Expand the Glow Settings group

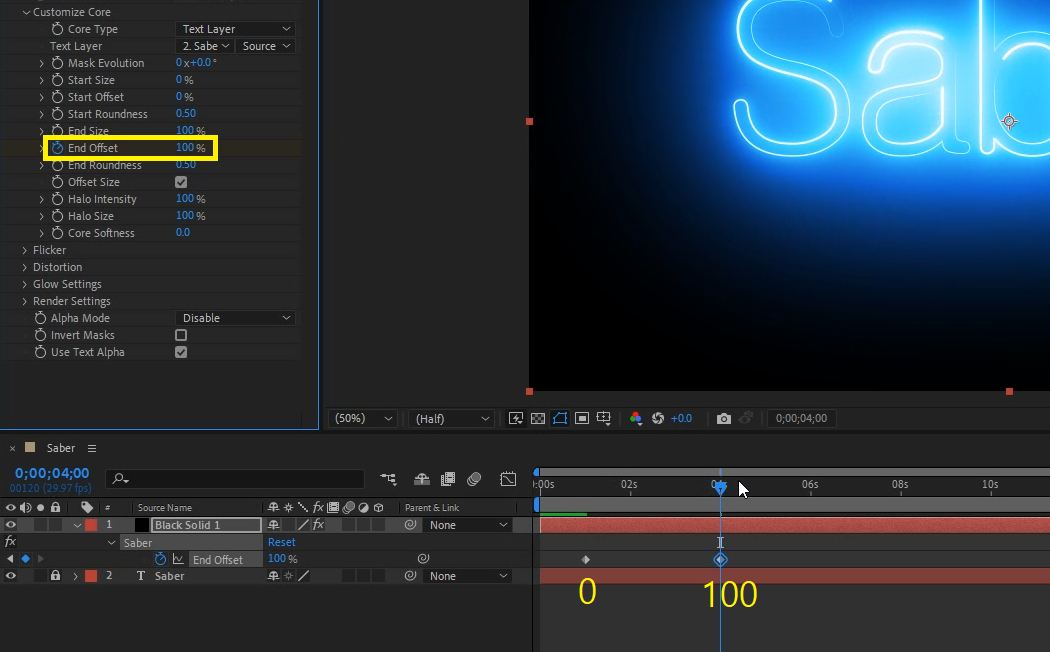click(x=25, y=284)
